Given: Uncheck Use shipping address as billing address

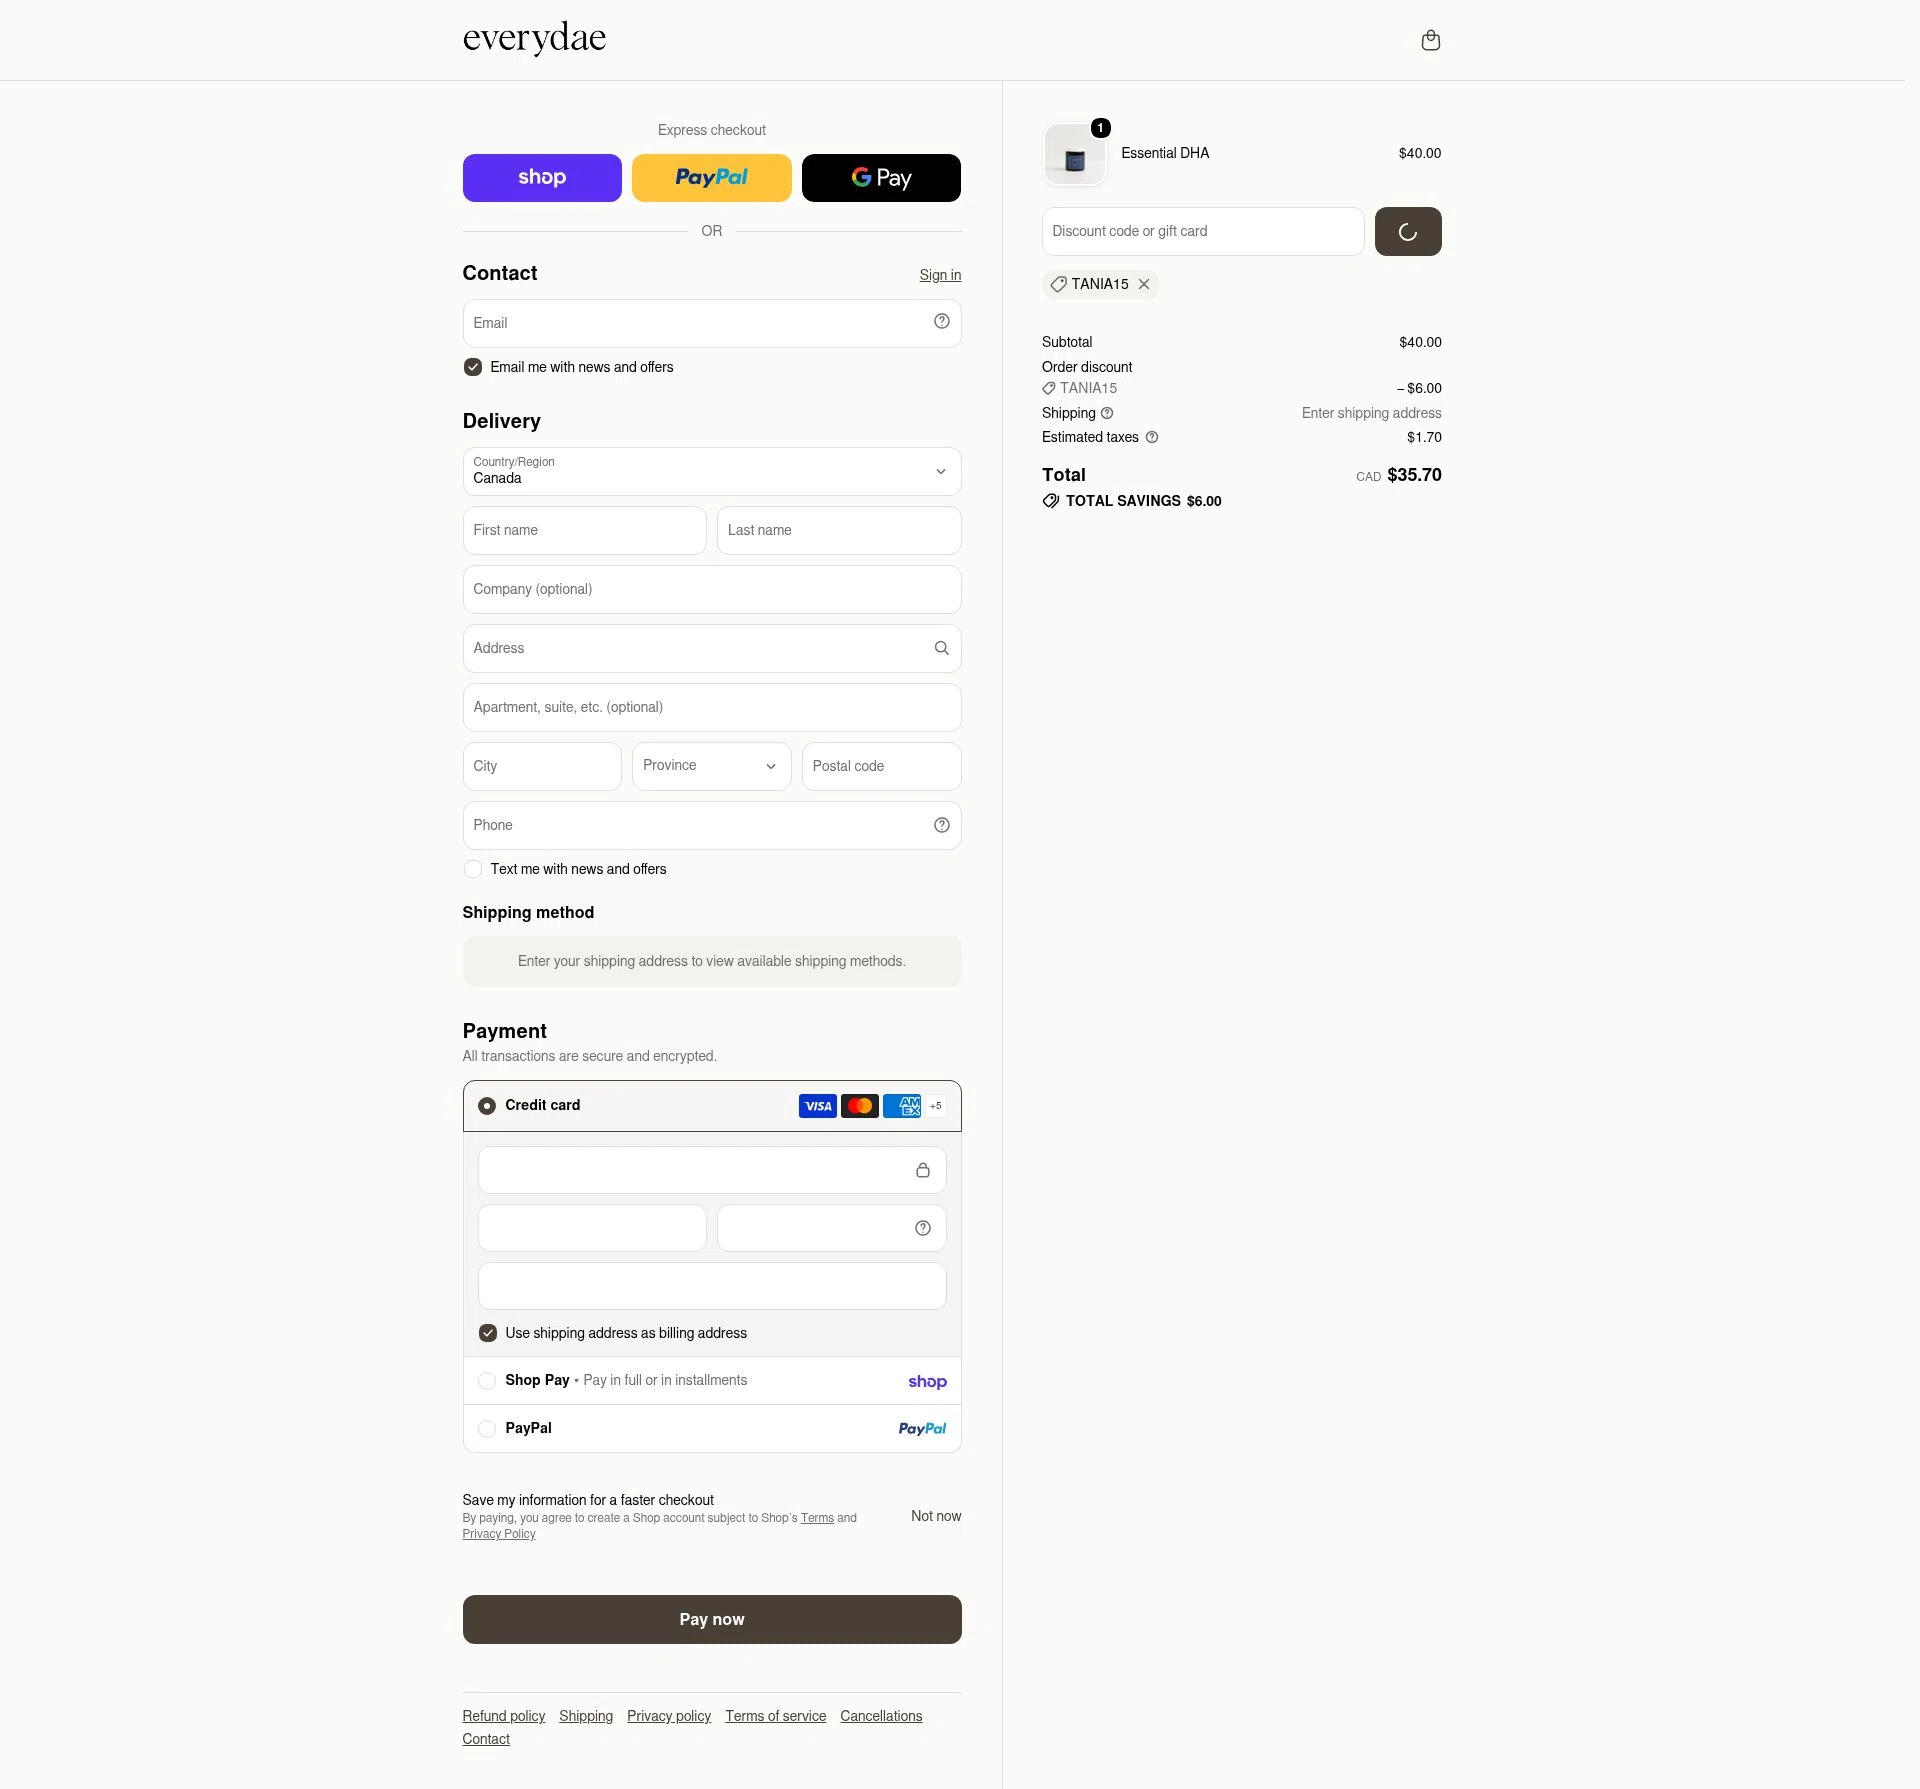Looking at the screenshot, I should click(x=488, y=1333).
